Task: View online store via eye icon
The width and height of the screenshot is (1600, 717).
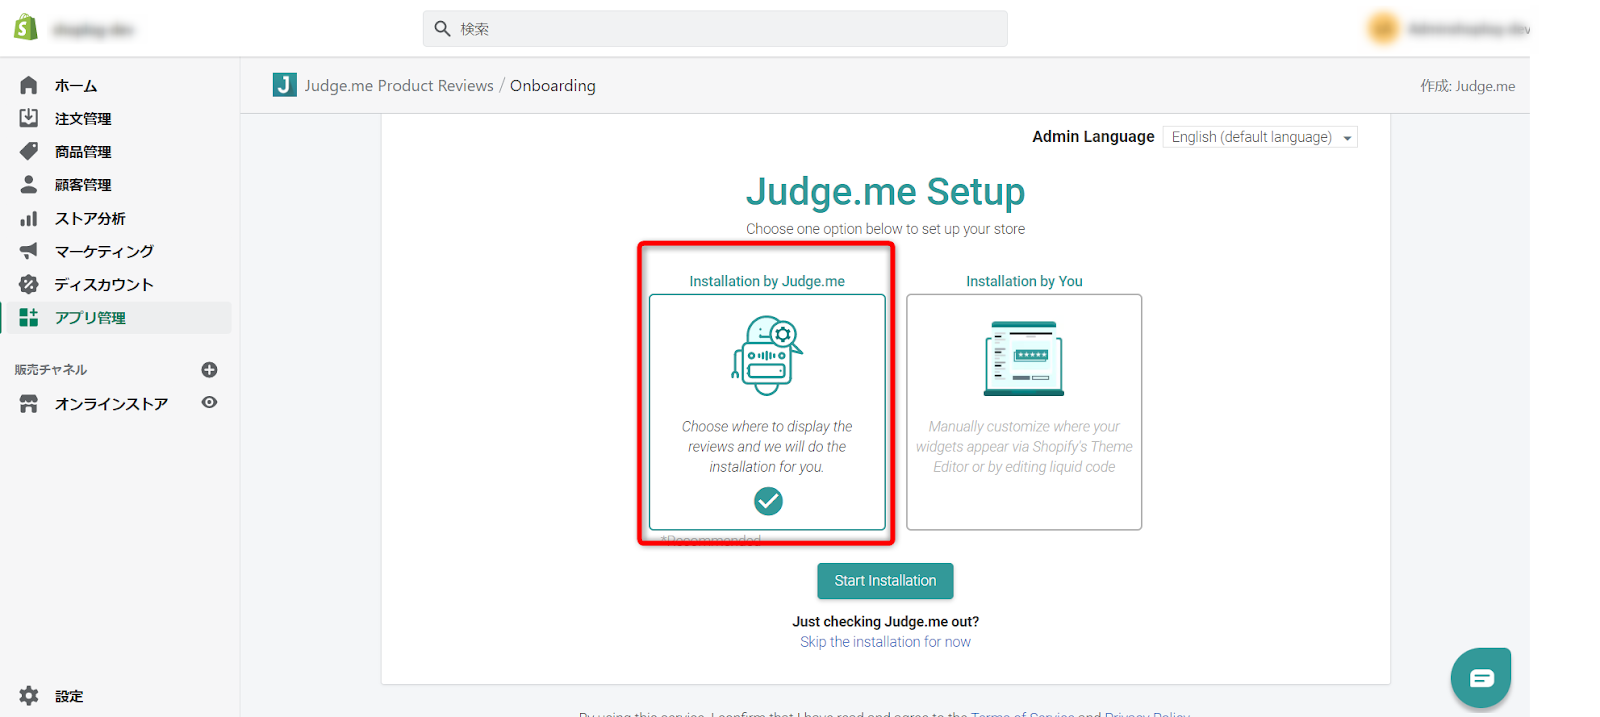Action: [209, 402]
